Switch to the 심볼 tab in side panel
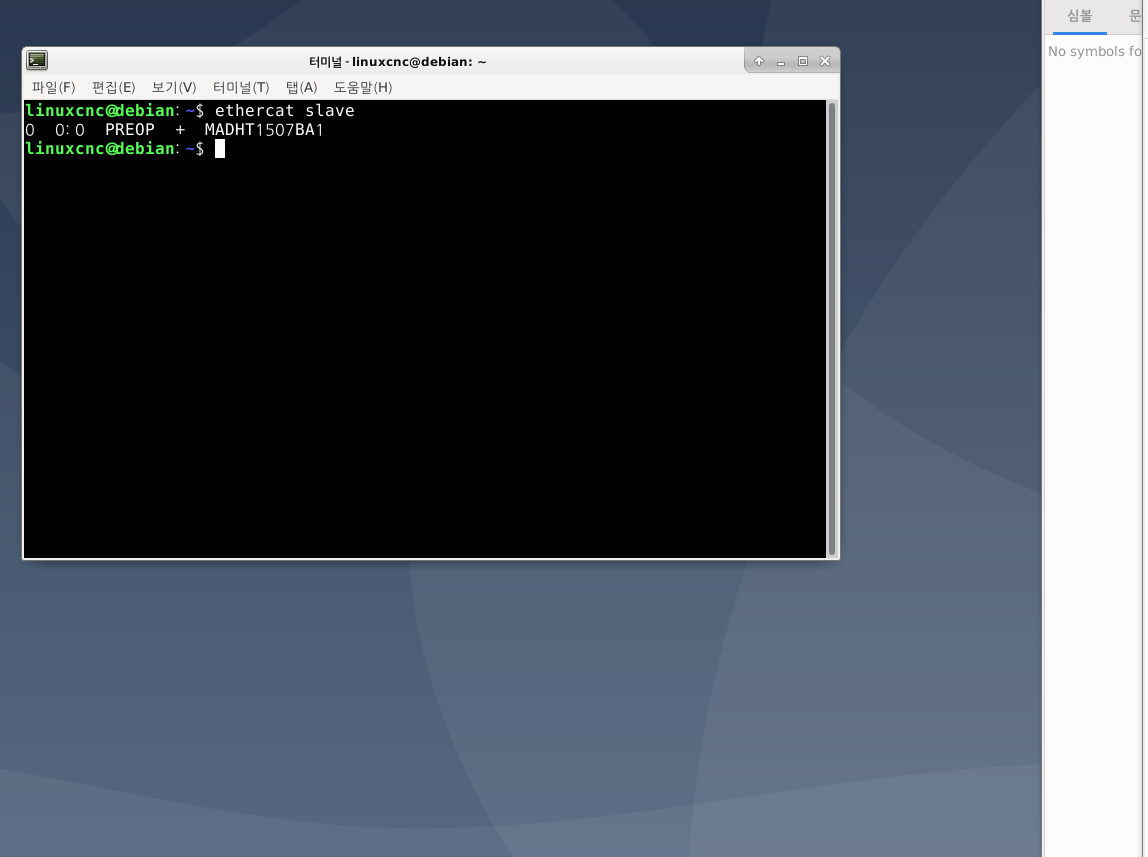The height and width of the screenshot is (857, 1148). tap(1079, 16)
